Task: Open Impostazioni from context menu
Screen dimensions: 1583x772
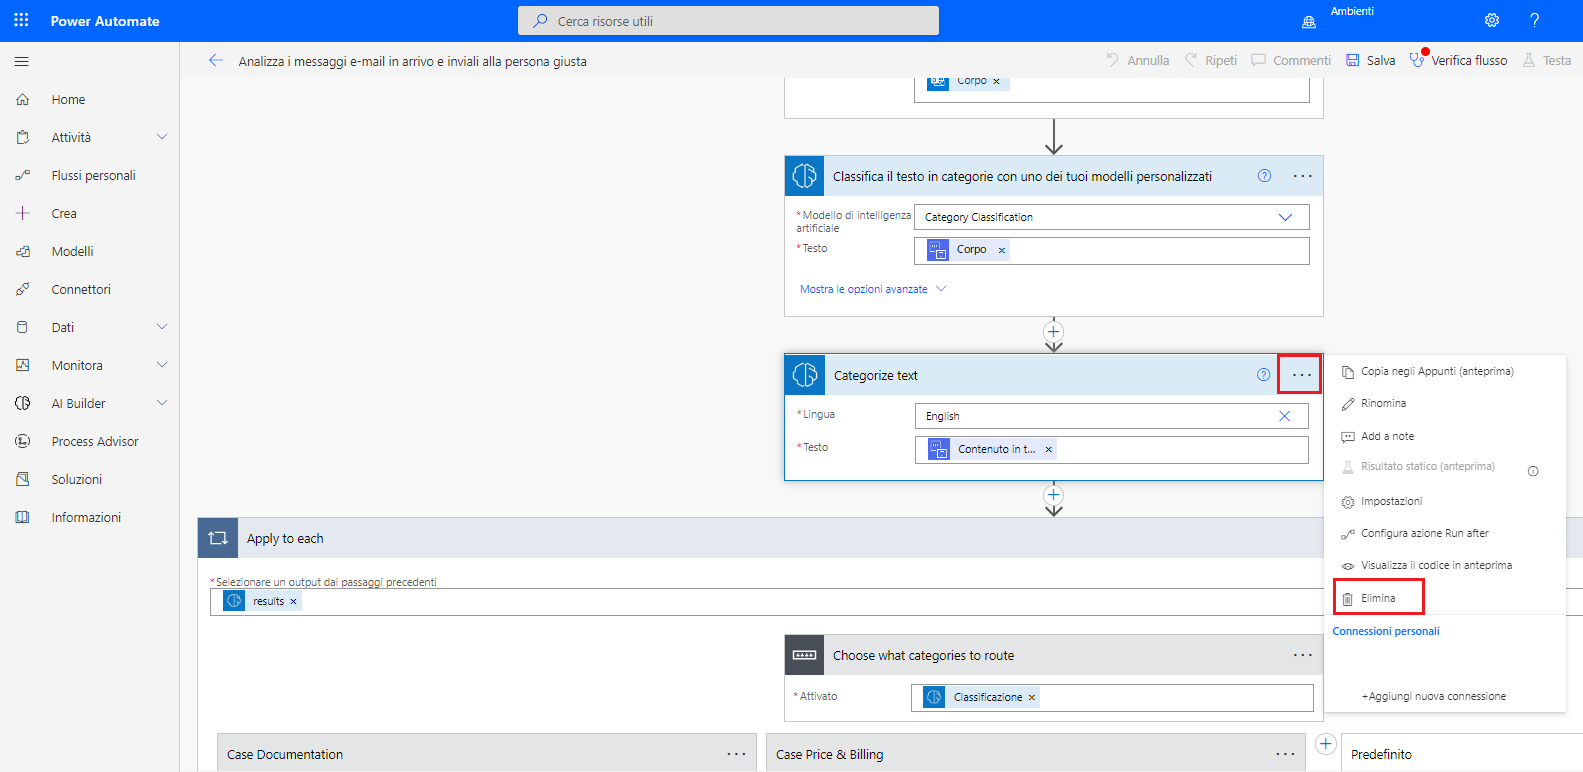Action: click(1391, 501)
